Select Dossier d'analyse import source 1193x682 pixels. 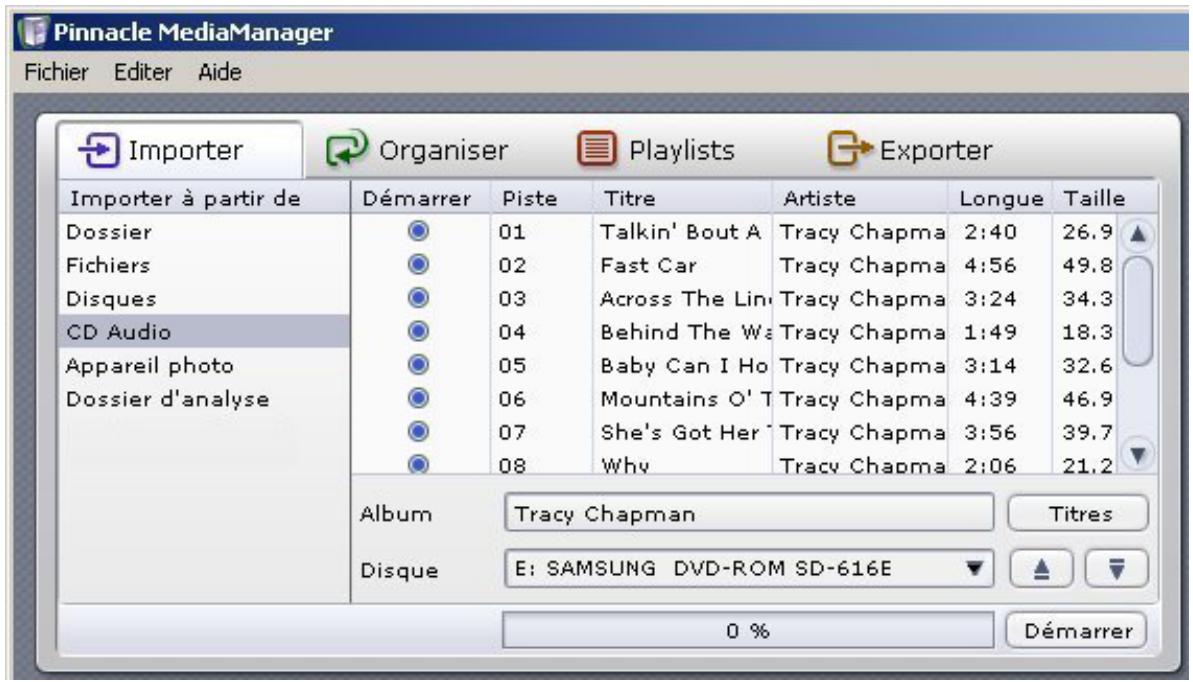point(203,399)
